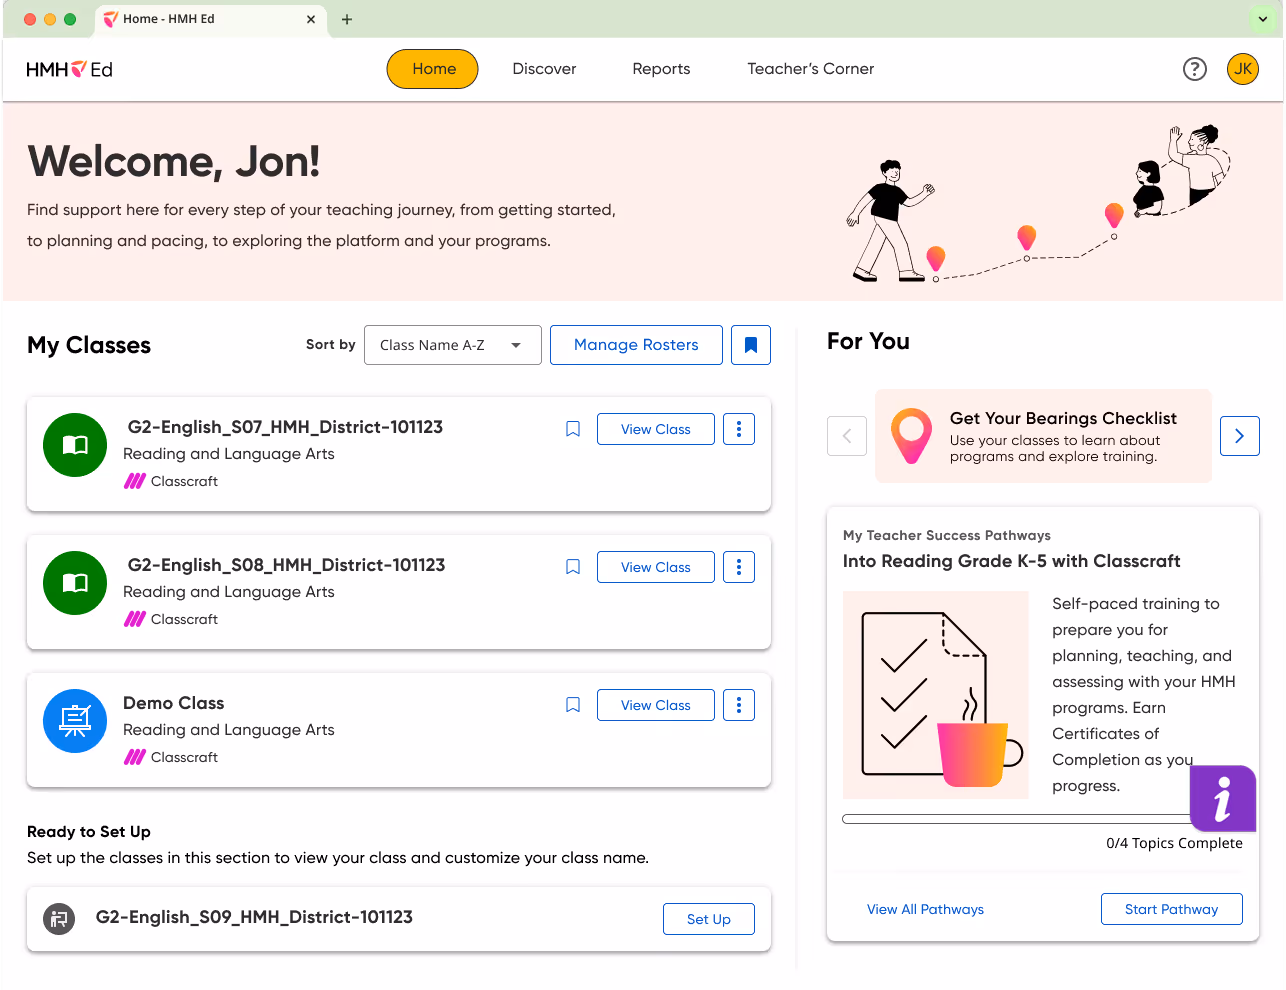Screen dimensions: 1286x990
Task: View Class for Demo Class
Action: (656, 705)
